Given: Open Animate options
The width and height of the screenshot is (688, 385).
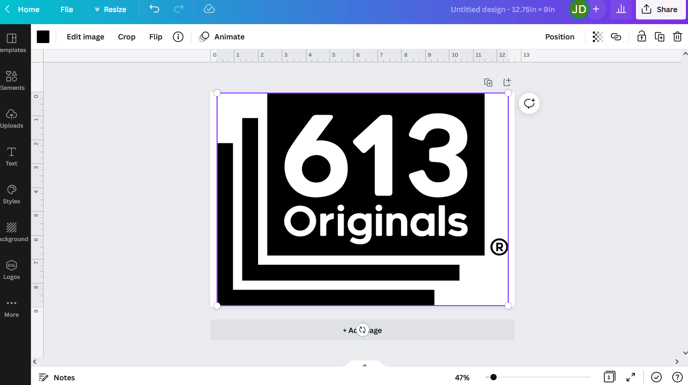Looking at the screenshot, I should (x=222, y=37).
